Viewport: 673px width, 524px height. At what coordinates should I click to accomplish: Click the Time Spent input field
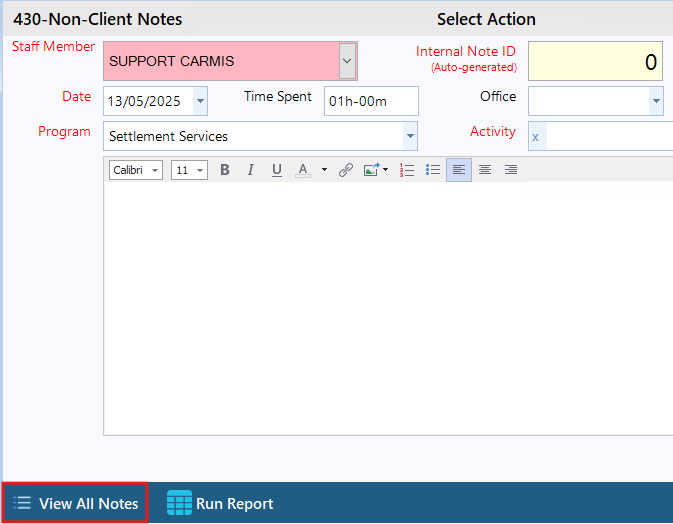370,101
